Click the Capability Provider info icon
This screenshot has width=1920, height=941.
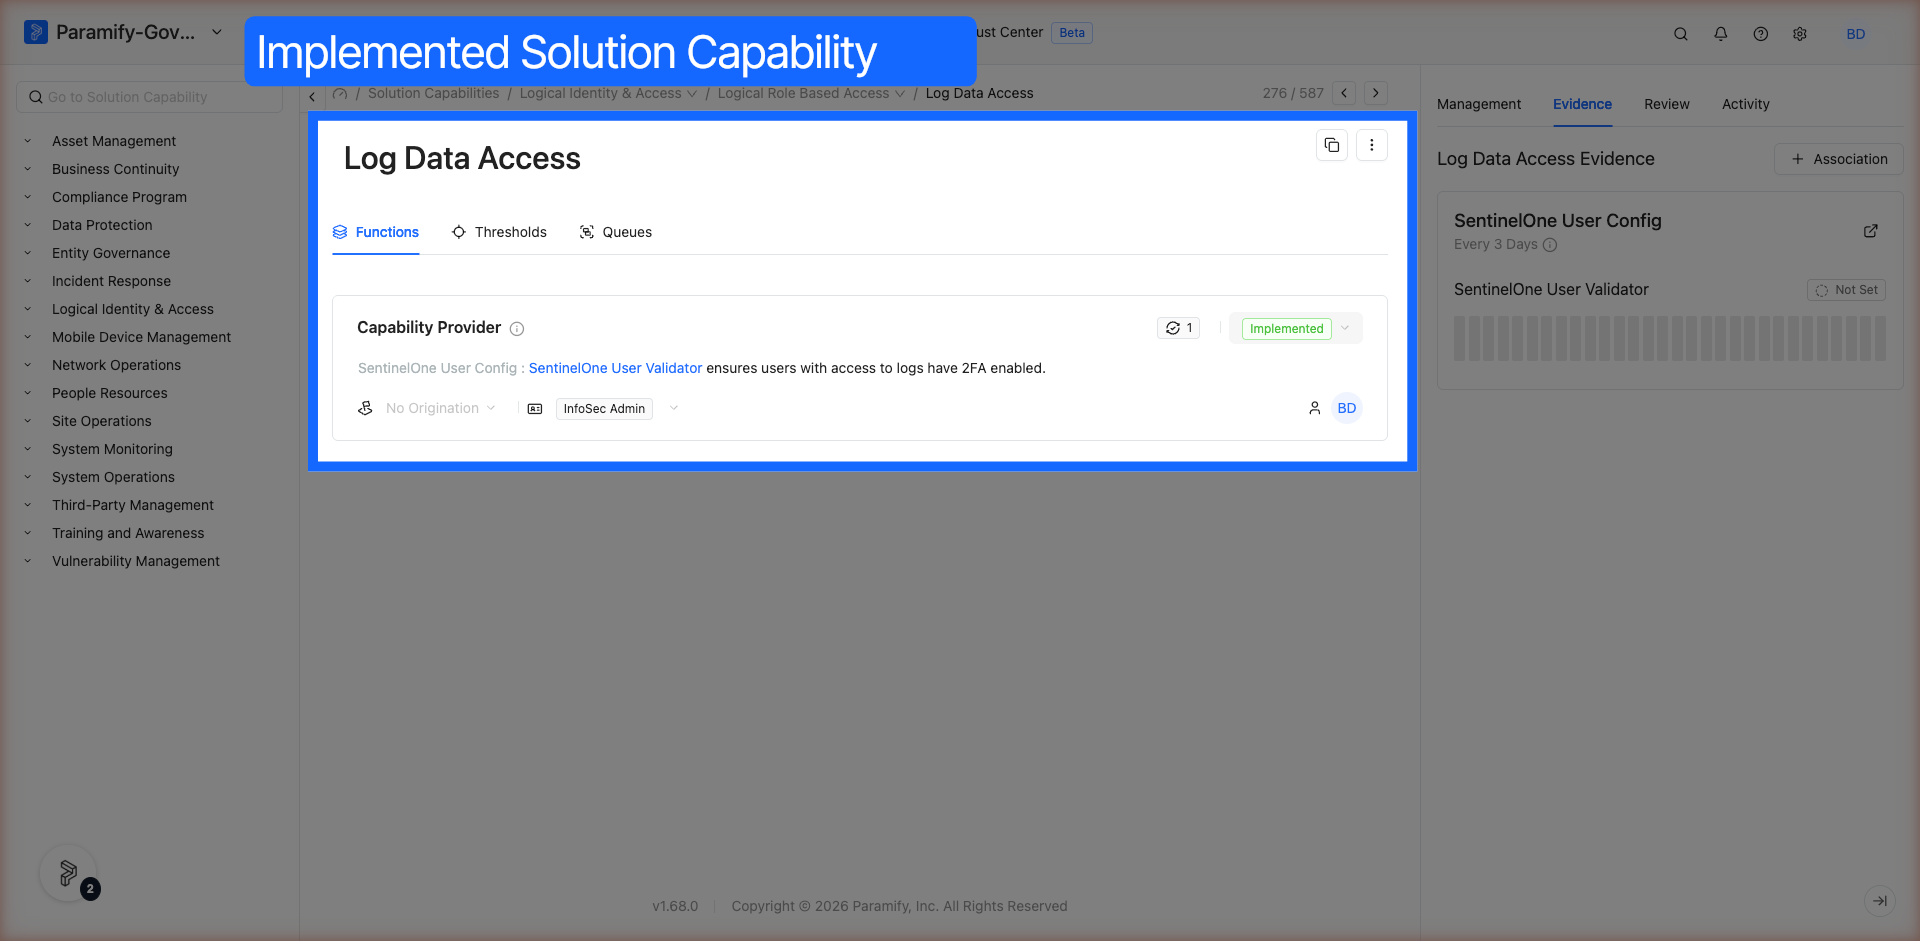(517, 329)
